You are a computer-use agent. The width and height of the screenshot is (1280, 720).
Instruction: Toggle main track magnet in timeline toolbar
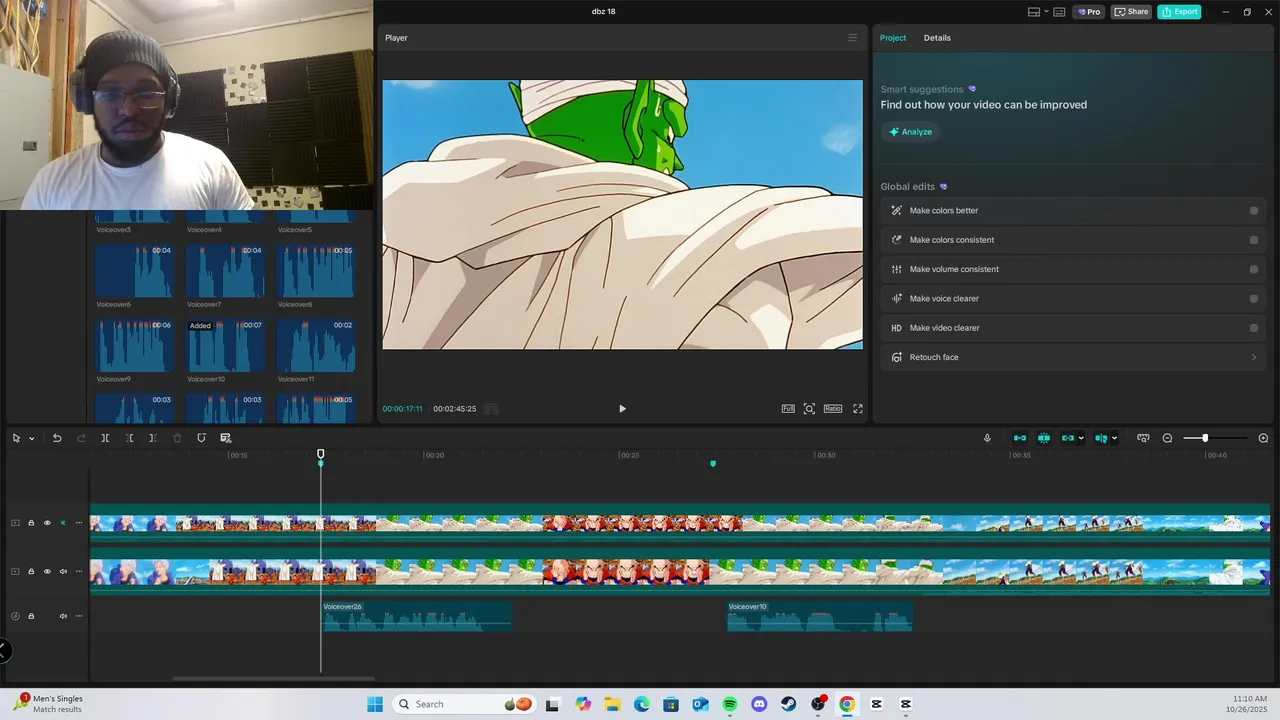1020,438
